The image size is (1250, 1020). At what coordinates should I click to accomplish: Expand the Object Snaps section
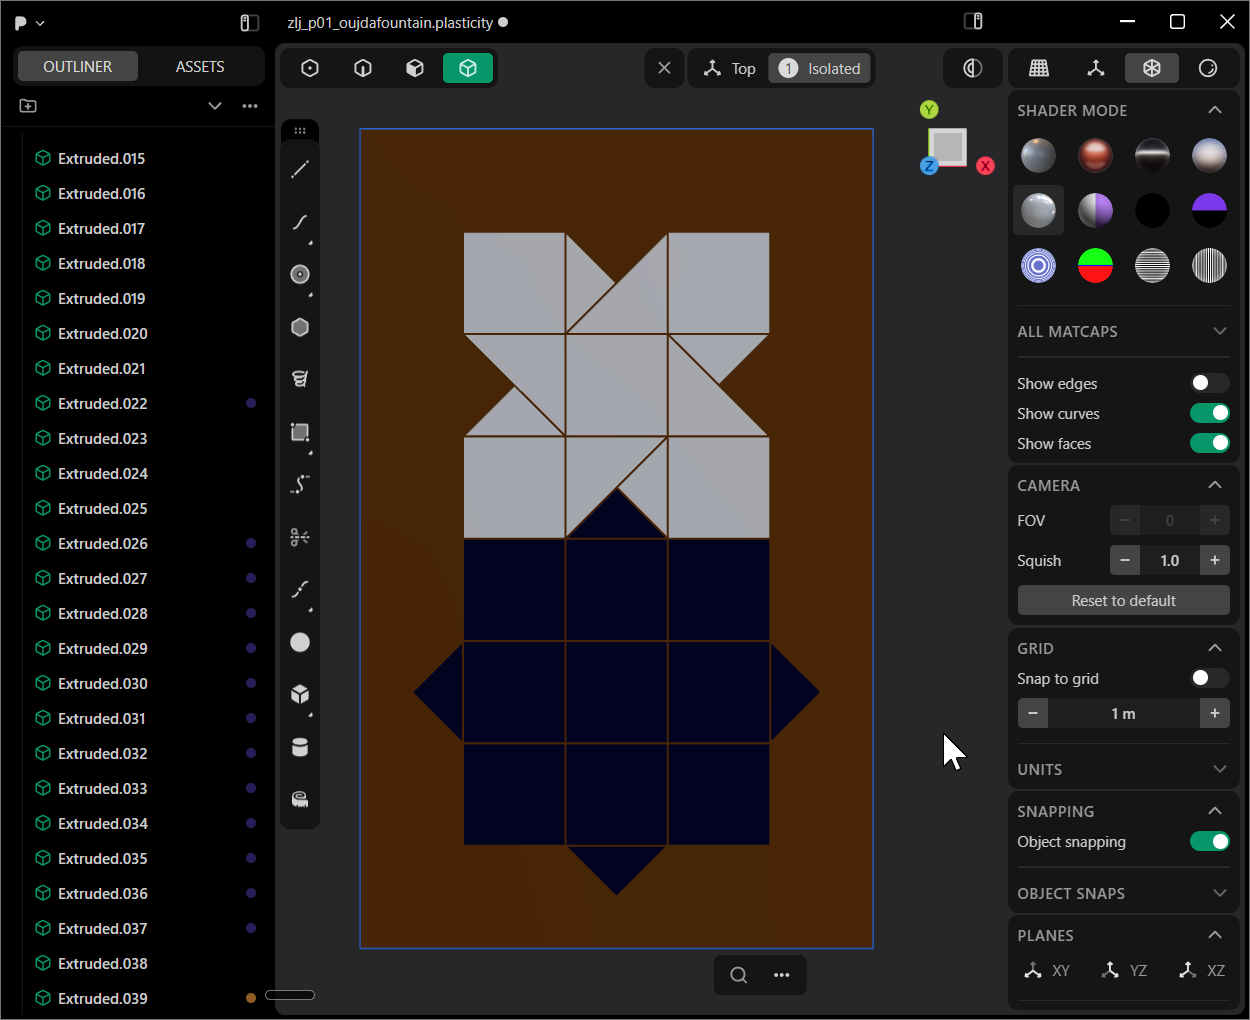(1219, 893)
